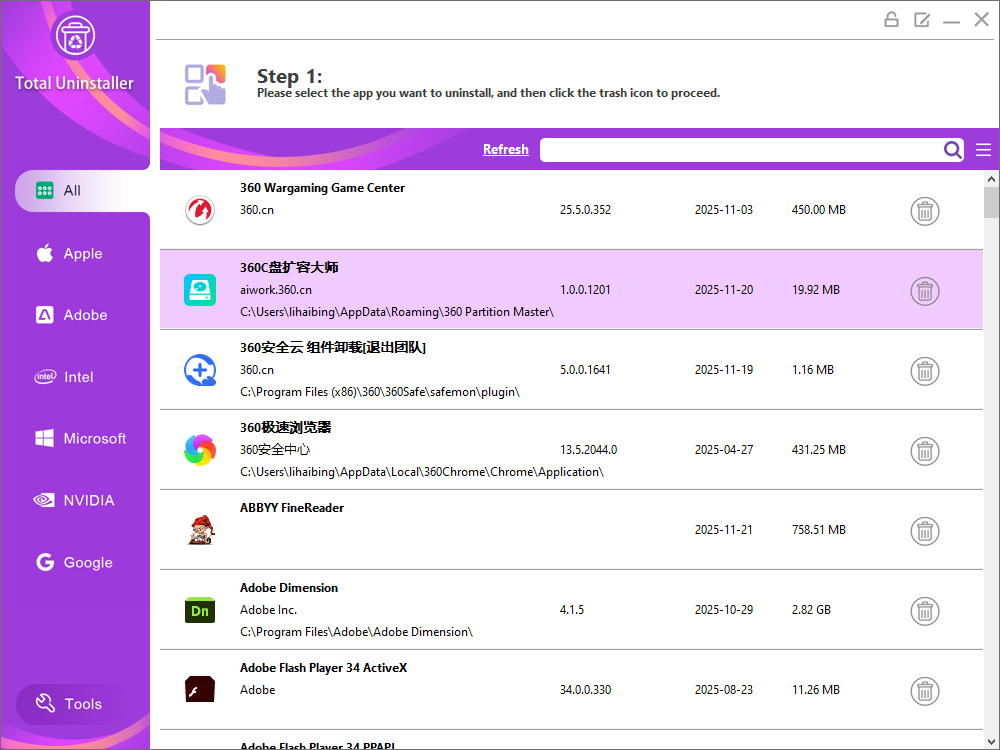Select the ABBYY FineReader name
The height and width of the screenshot is (750, 1000).
tap(291, 508)
